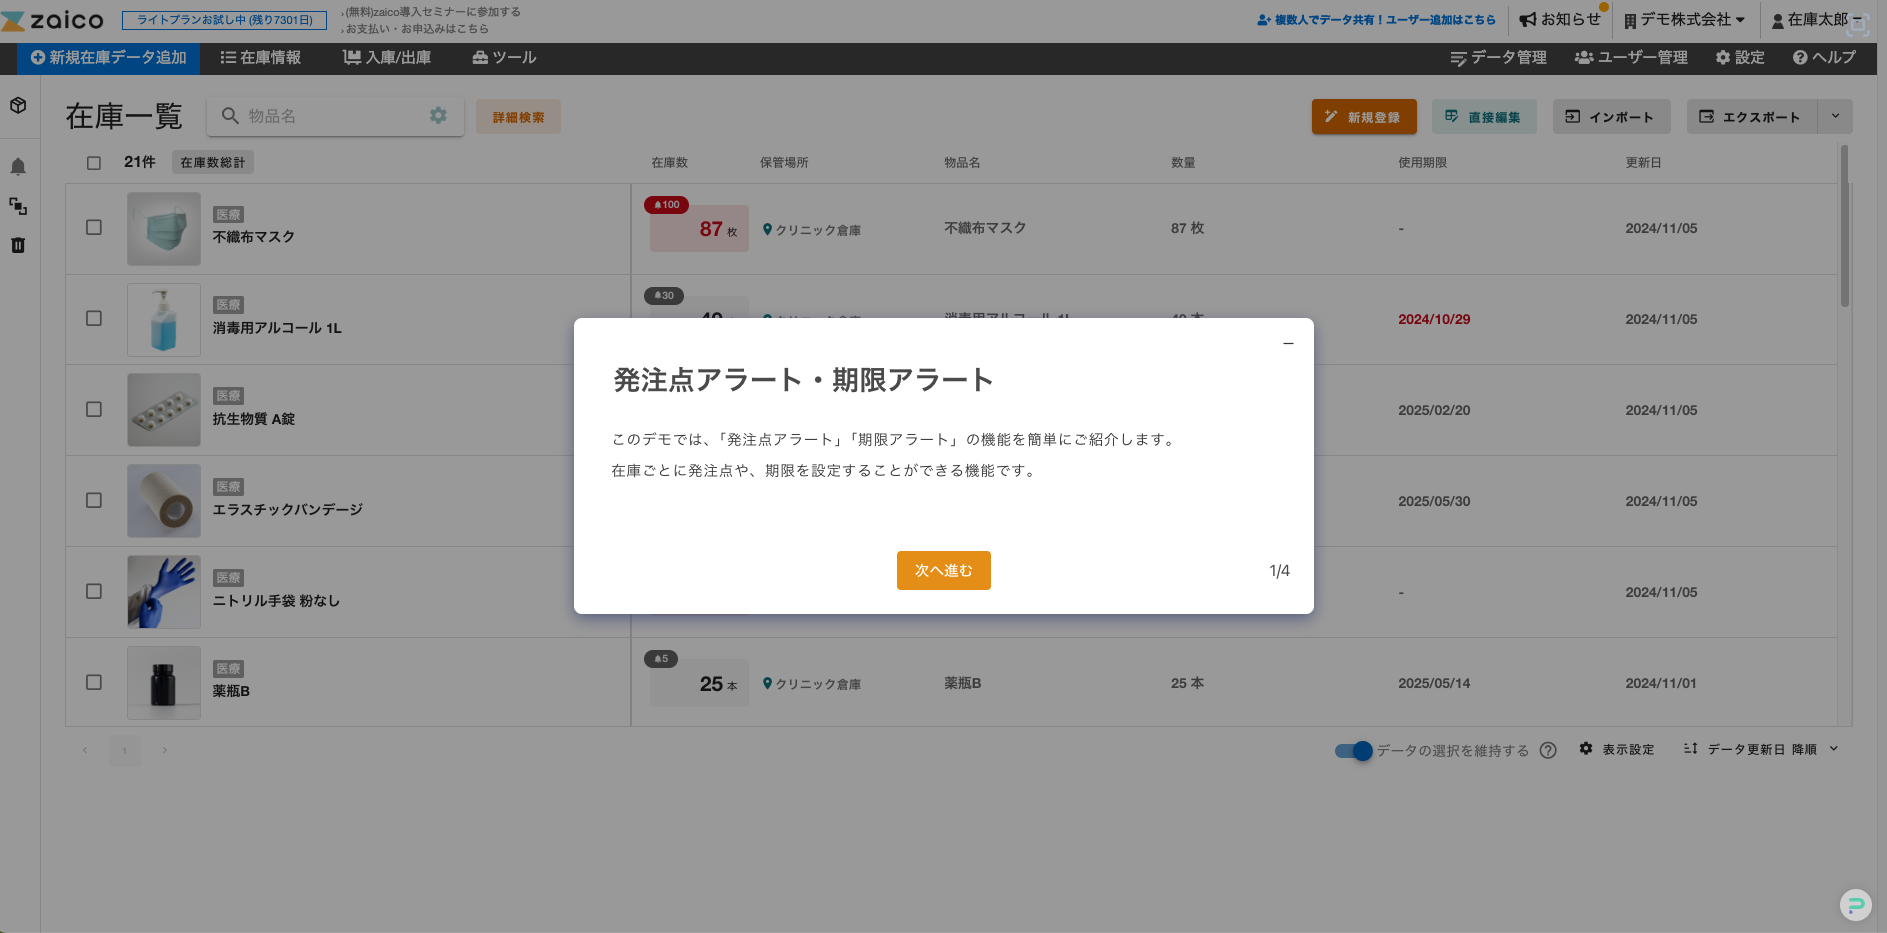This screenshot has width=1887, height=933.
Task: Open the 設定 menu
Action: [1740, 58]
